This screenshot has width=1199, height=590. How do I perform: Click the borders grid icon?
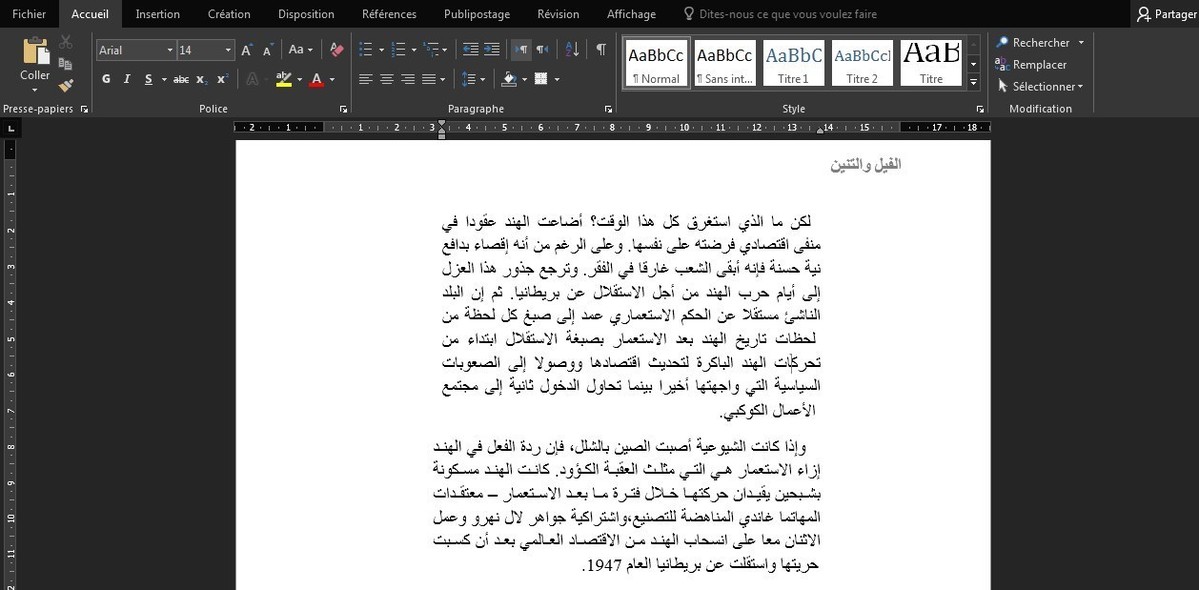541,79
